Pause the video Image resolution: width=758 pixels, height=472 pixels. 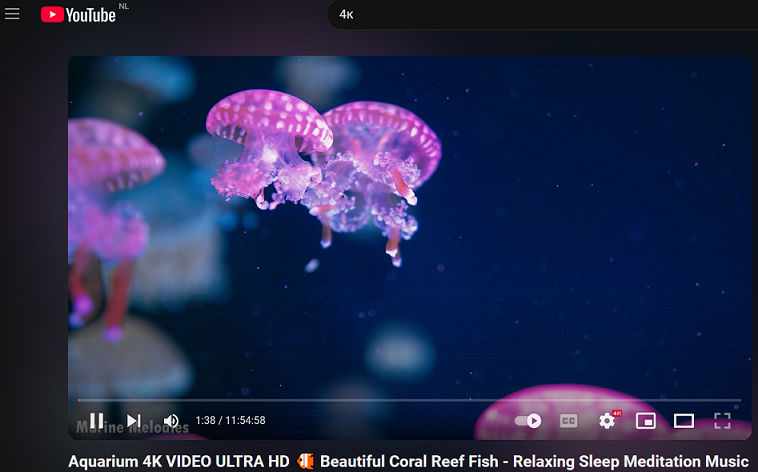click(97, 420)
